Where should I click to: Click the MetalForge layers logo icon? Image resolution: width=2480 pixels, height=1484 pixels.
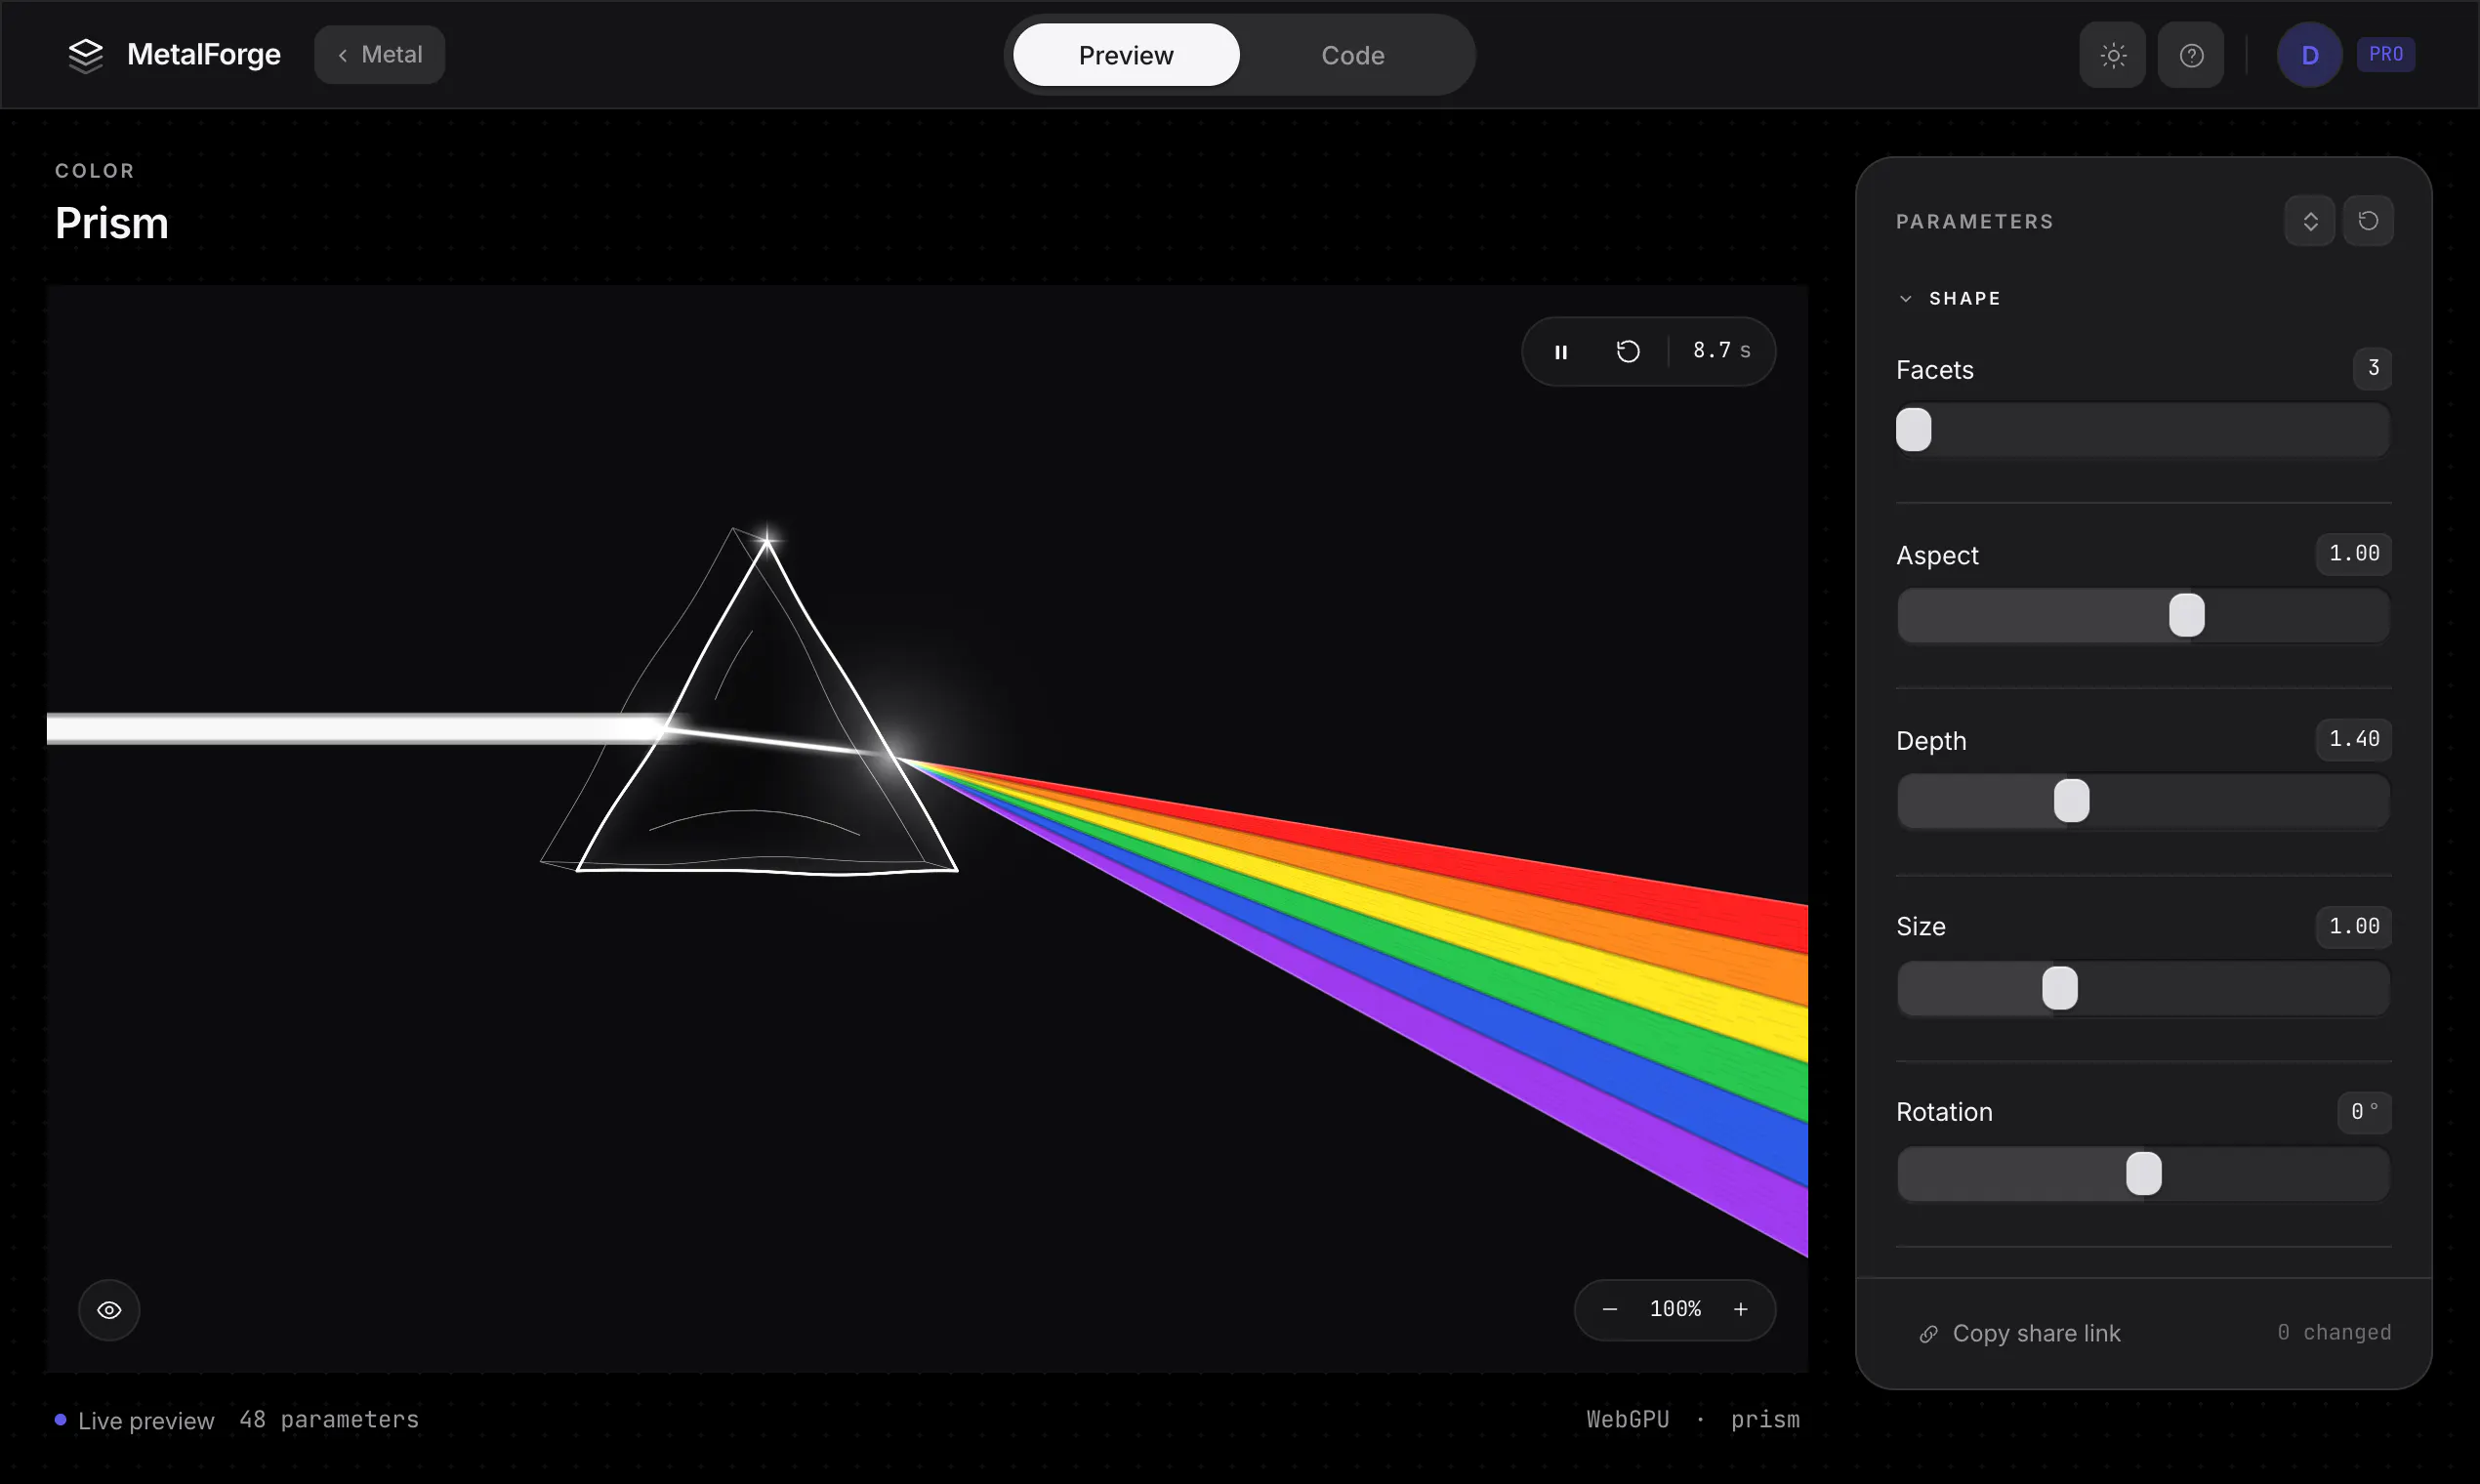[86, 55]
